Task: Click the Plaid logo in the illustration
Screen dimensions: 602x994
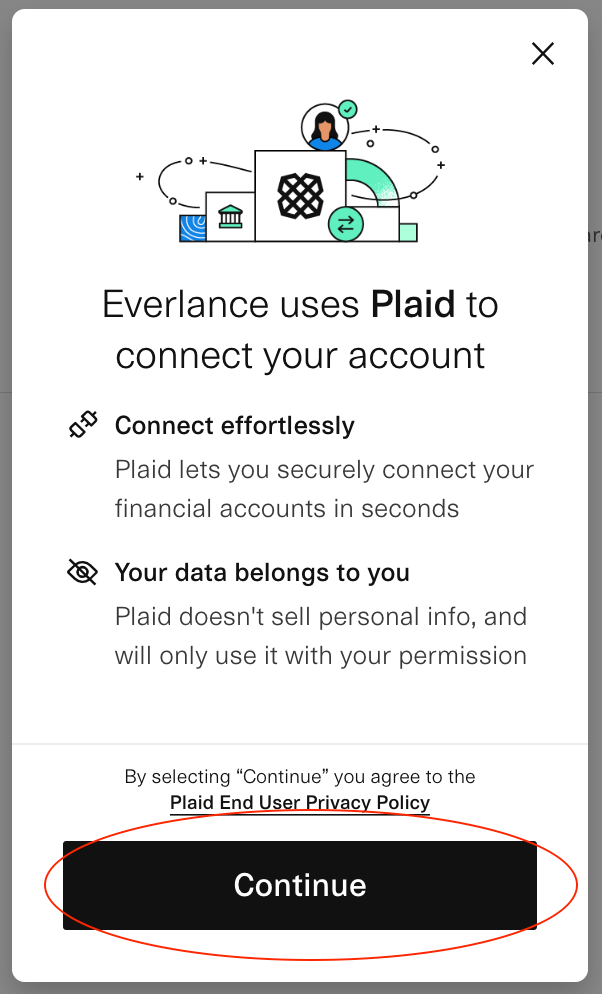Action: 300,196
